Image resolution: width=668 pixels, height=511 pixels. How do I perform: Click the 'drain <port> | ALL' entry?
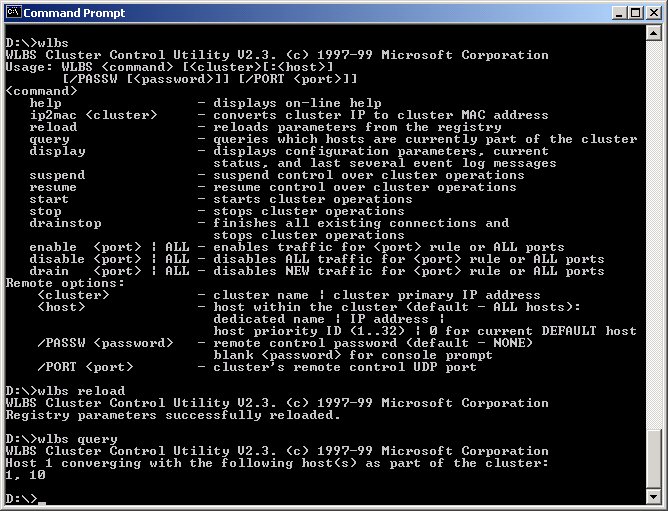coord(109,271)
